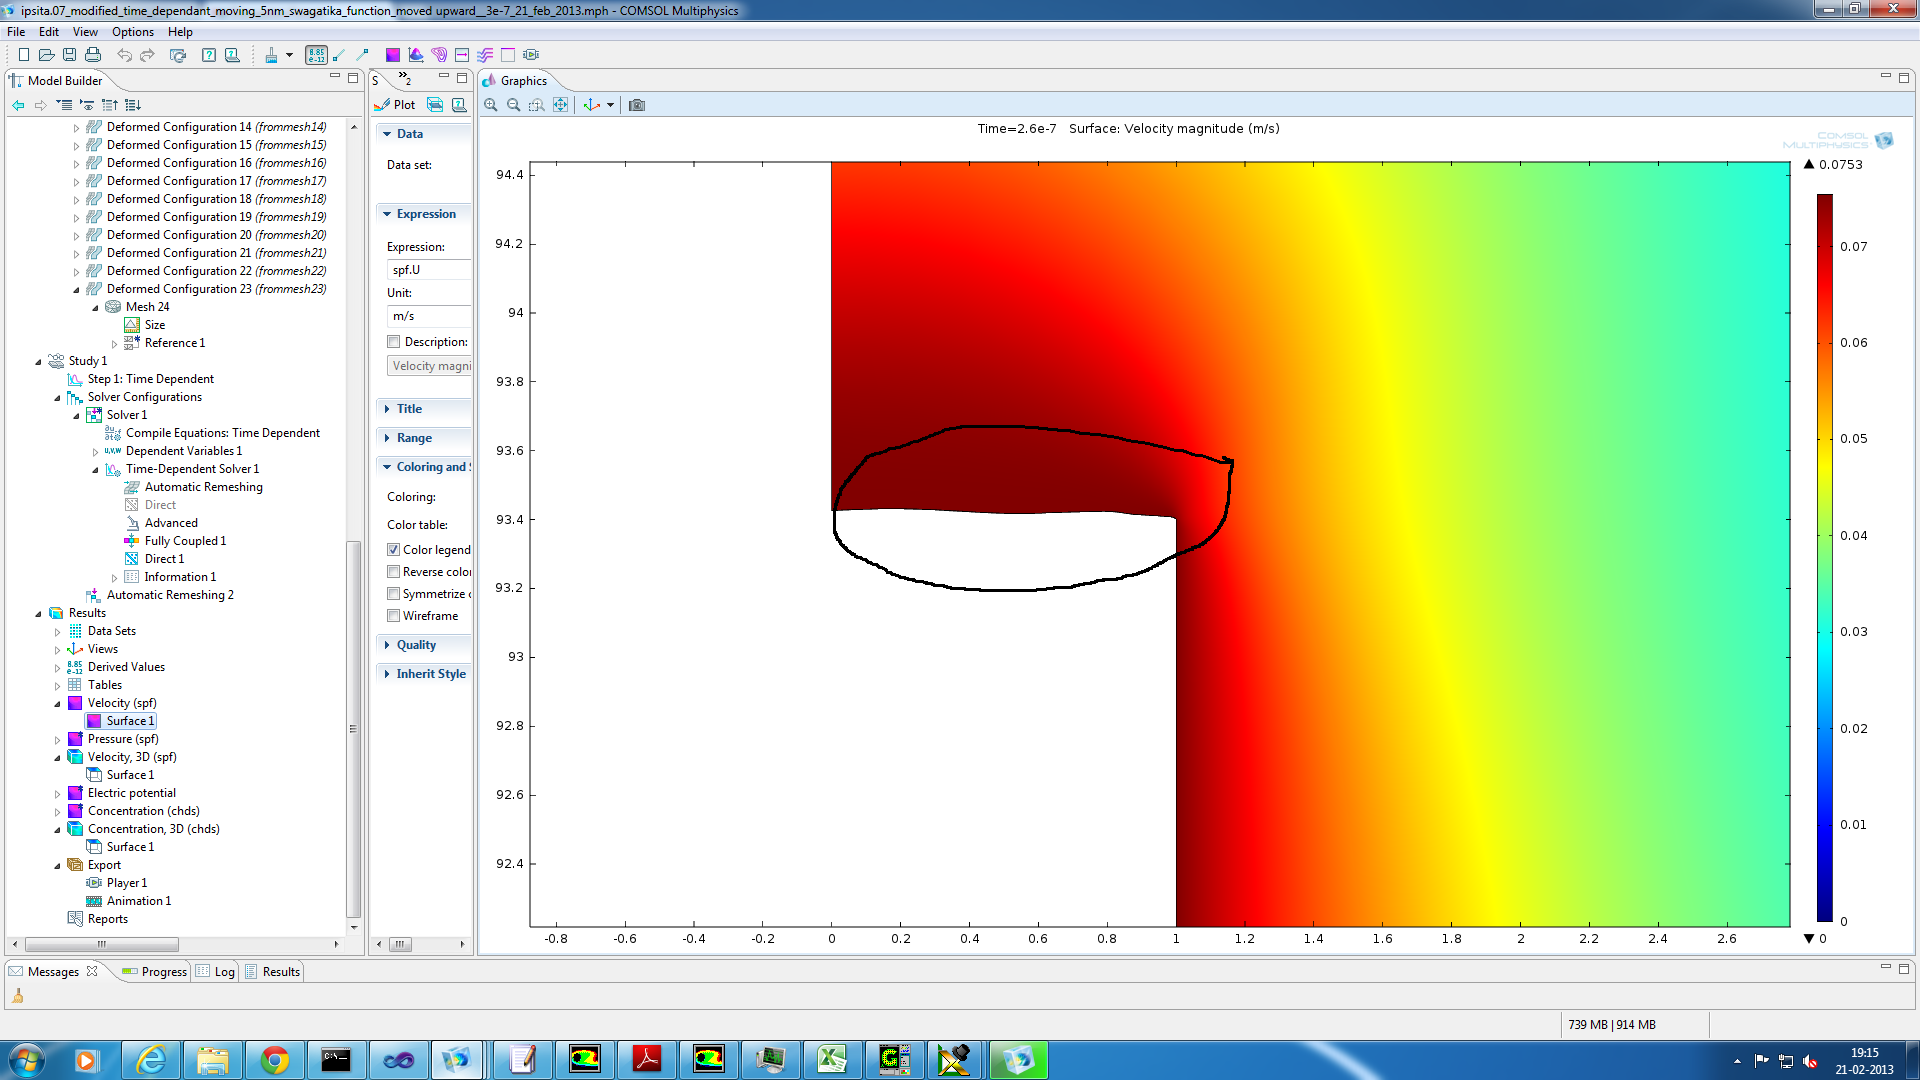Take an image snapshot with the camera icon
1920x1080 pixels.
[x=637, y=105]
